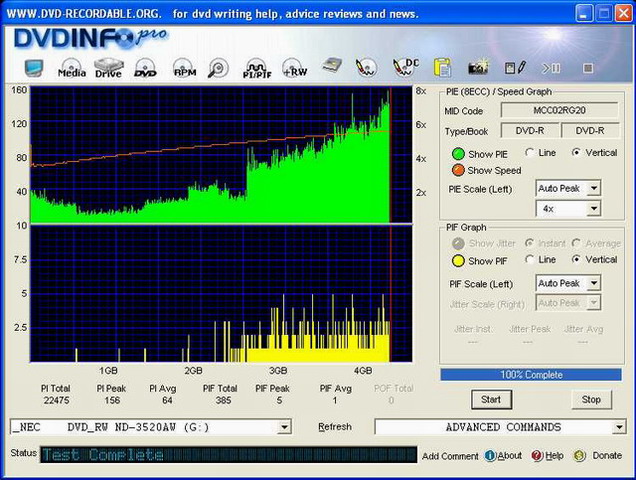Toggle the green Show PIE indicator

pyautogui.click(x=458, y=154)
